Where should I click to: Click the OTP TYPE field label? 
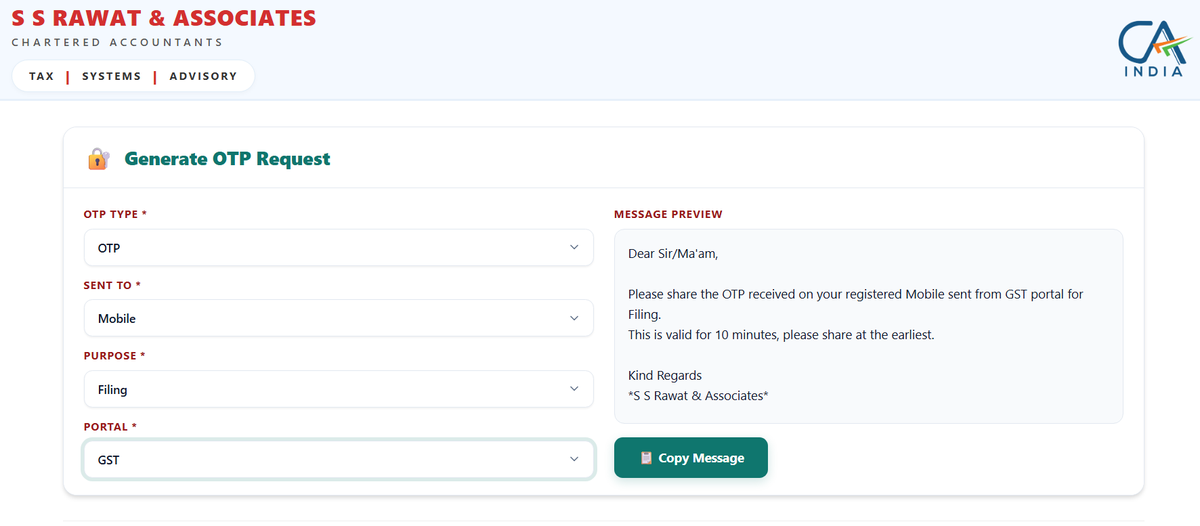(x=115, y=214)
